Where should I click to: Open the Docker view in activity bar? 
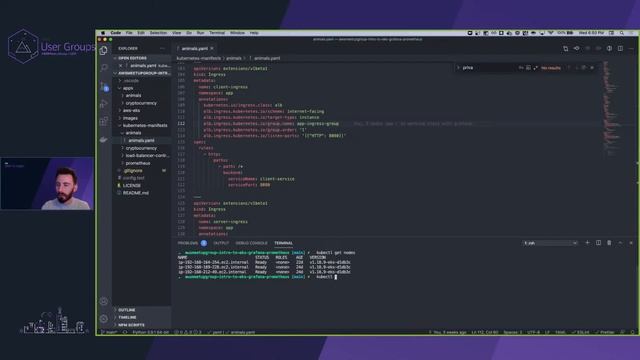(x=104, y=140)
